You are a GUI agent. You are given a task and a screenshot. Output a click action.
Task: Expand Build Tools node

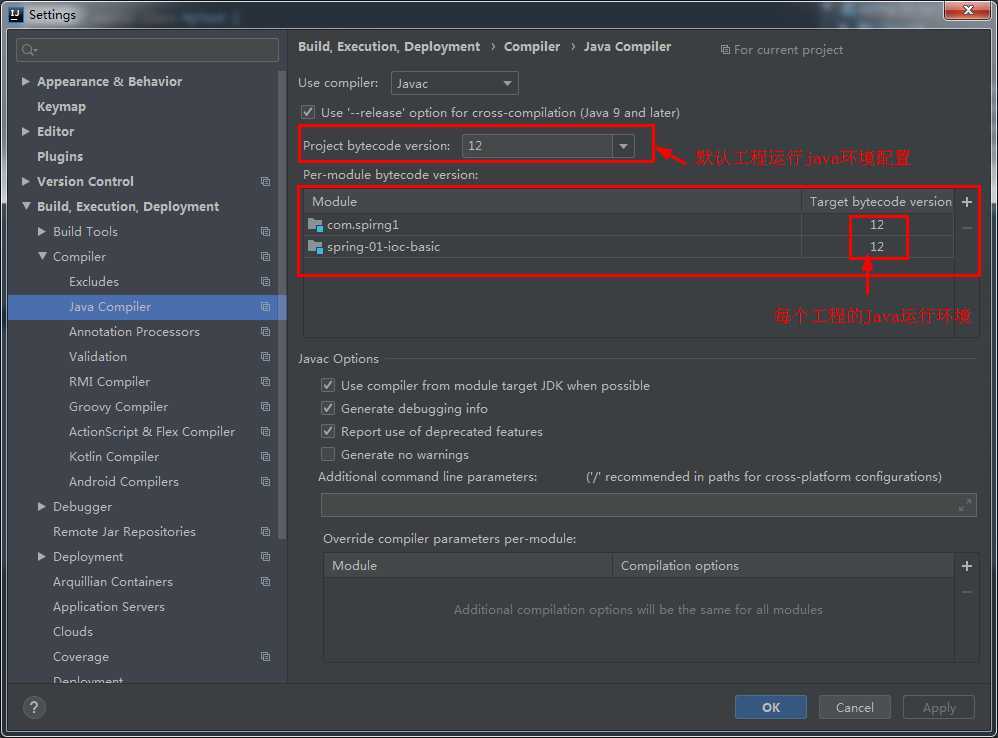pyautogui.click(x=42, y=232)
